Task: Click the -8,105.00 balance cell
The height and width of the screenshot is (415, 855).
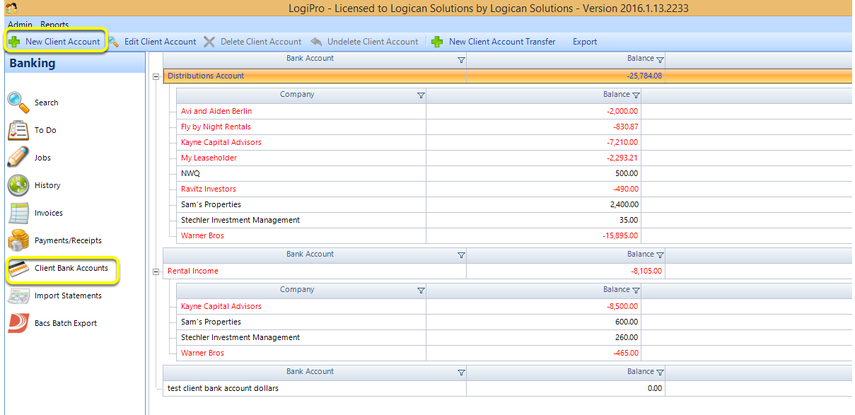Action: tap(566, 271)
